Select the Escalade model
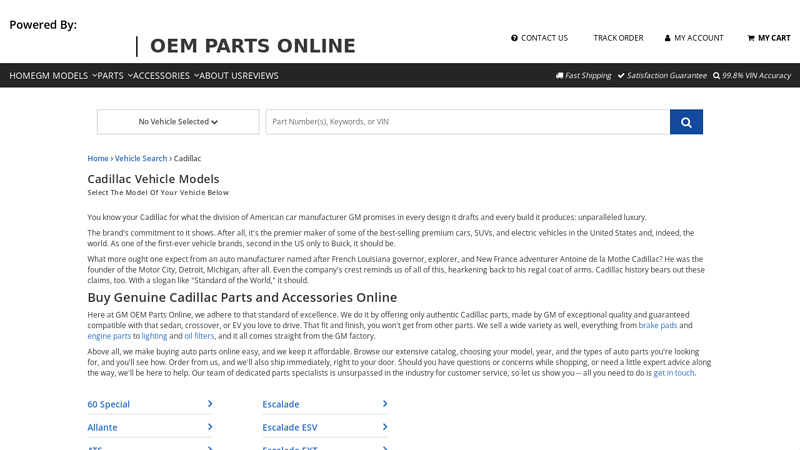The height and width of the screenshot is (450, 800). pos(281,404)
